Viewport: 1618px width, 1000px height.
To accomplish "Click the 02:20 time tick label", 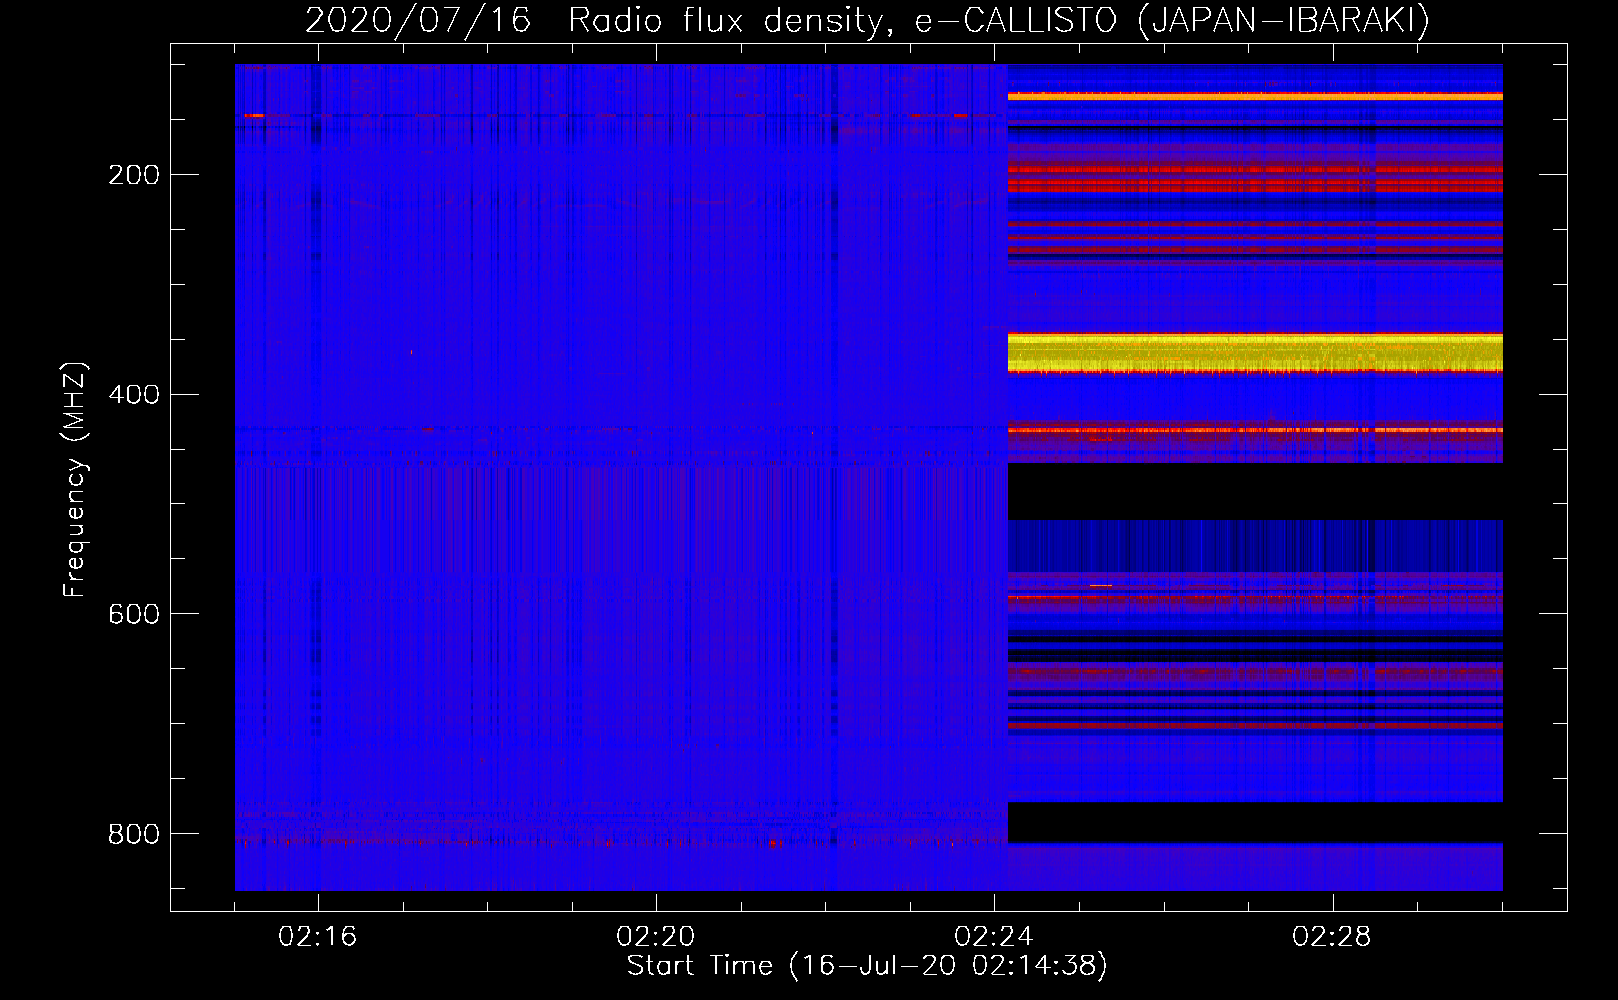I will [656, 936].
